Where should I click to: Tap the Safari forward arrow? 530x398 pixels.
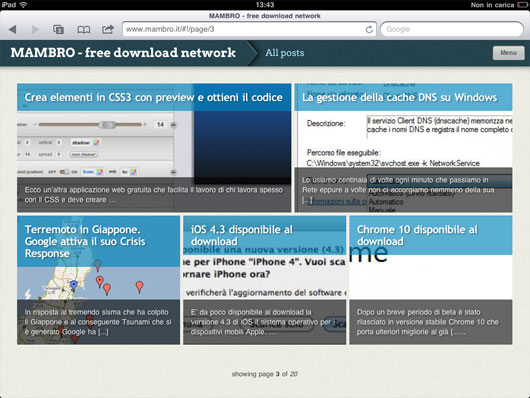[35, 29]
